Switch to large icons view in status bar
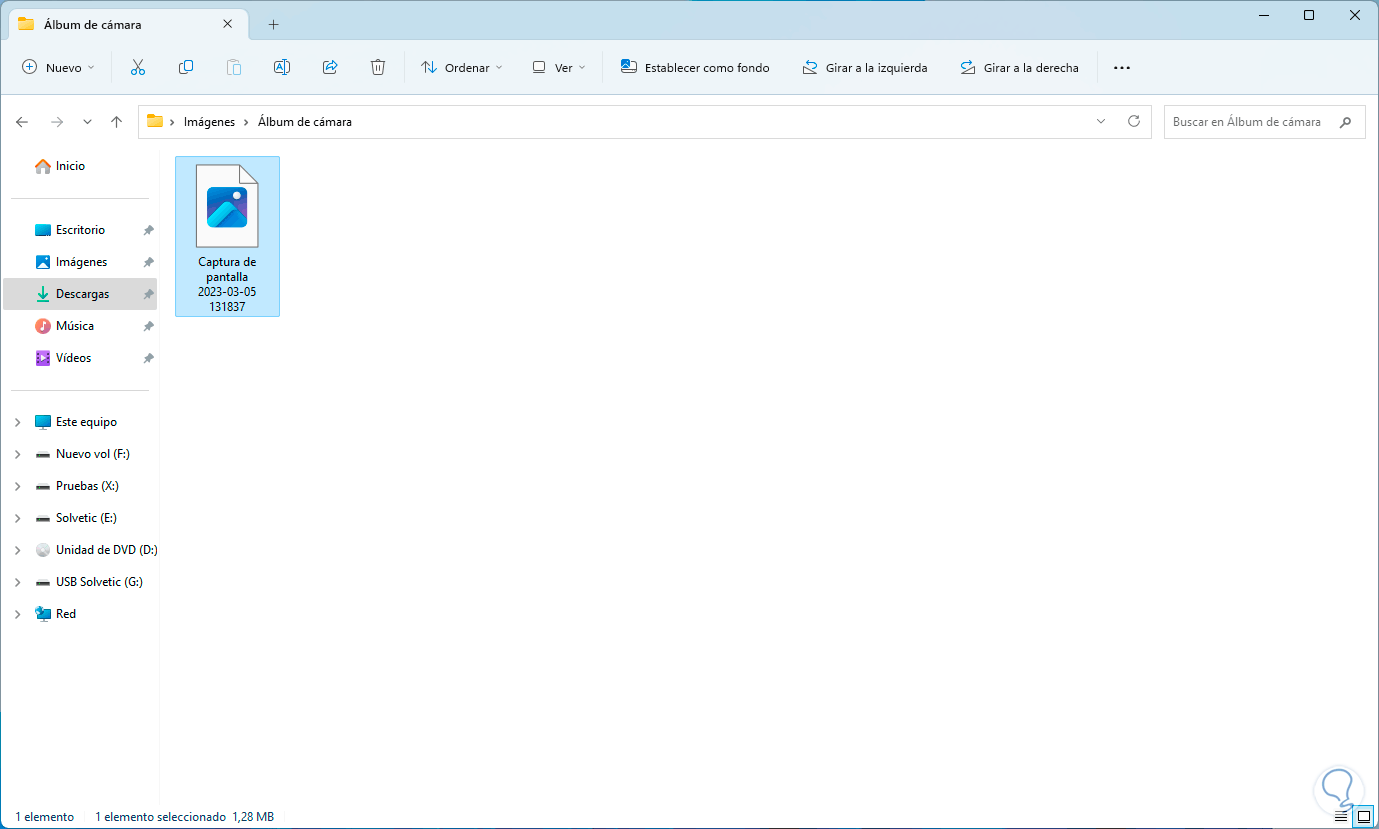 click(1364, 817)
